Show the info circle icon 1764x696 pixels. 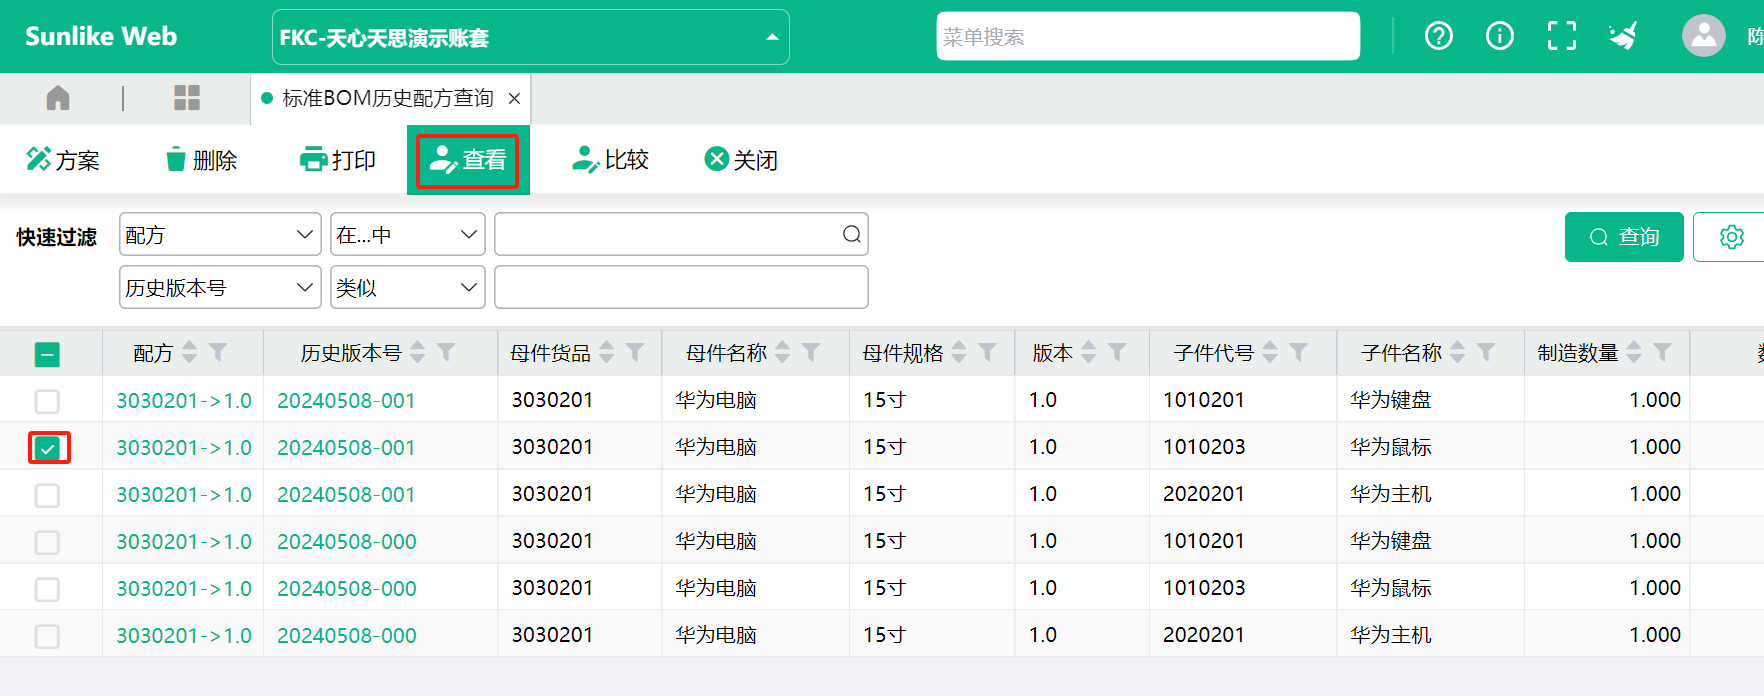click(x=1500, y=36)
